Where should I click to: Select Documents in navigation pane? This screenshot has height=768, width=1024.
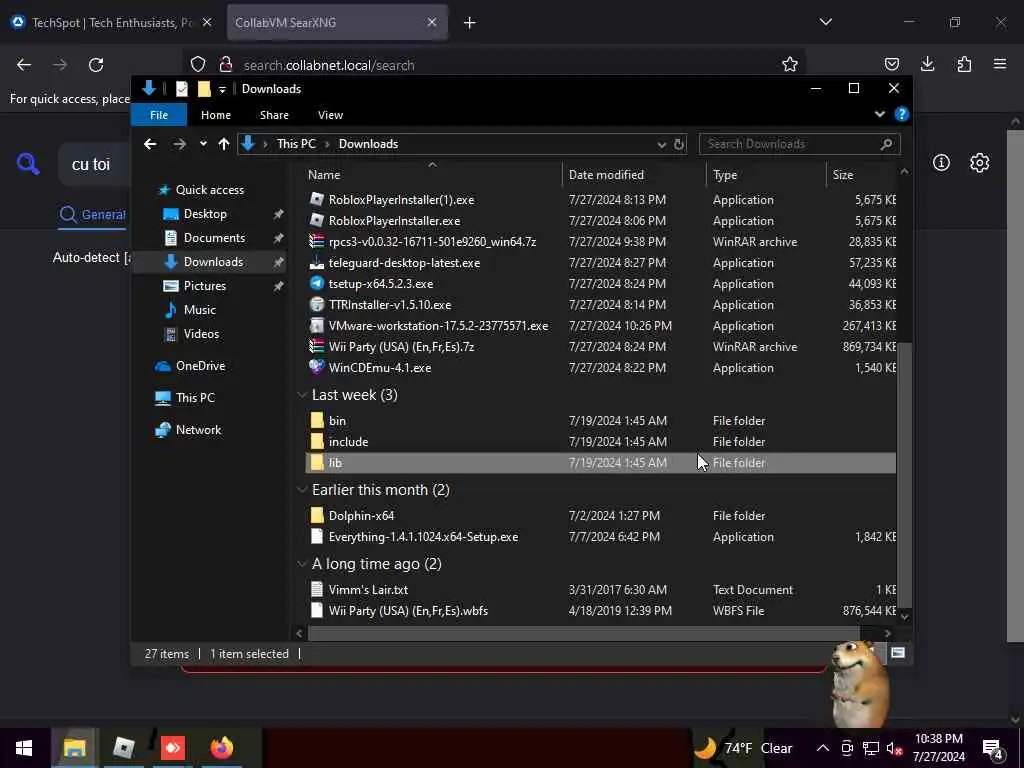click(x=214, y=238)
